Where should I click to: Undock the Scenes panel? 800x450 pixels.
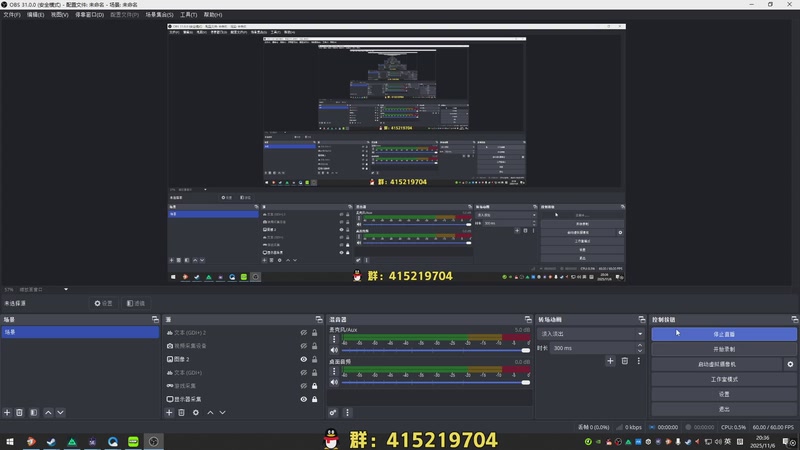(155, 319)
